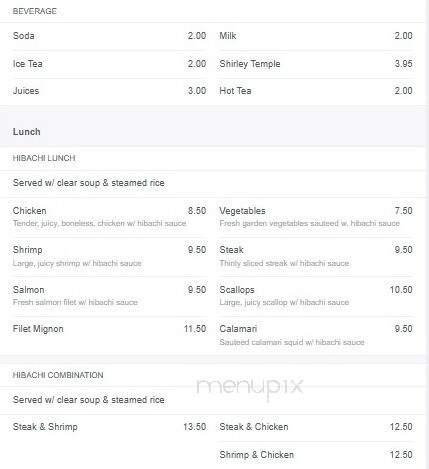Choose the Shrimp & Chicken combination
Image resolution: width=429 pixels, height=469 pixels.
316,455
